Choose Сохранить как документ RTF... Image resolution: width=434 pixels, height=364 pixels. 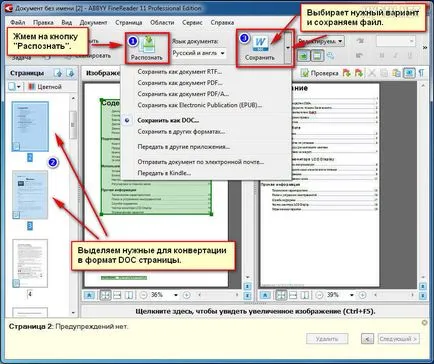point(206,72)
